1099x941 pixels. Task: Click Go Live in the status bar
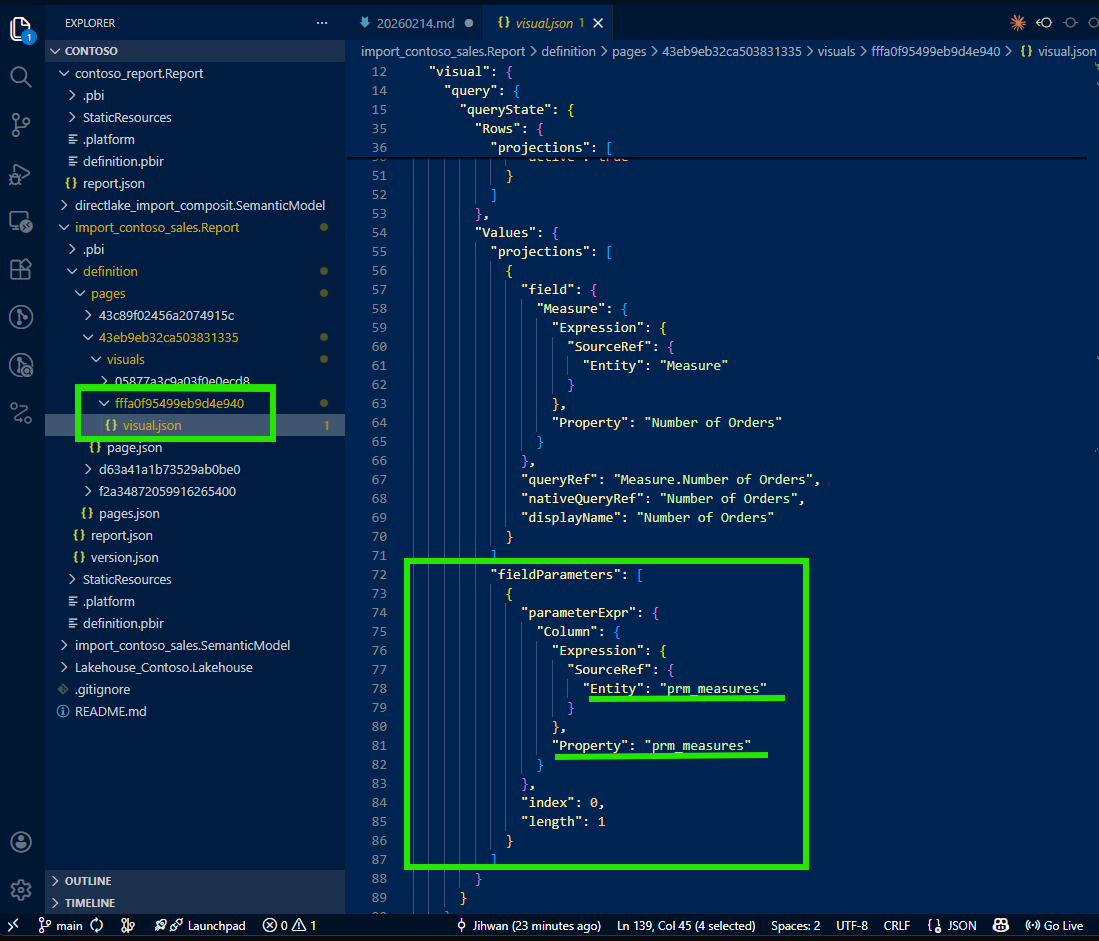click(x=1054, y=926)
